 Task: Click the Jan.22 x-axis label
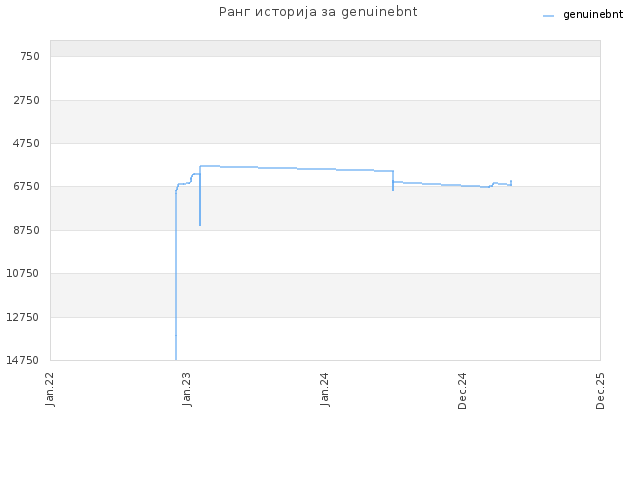[50, 389]
